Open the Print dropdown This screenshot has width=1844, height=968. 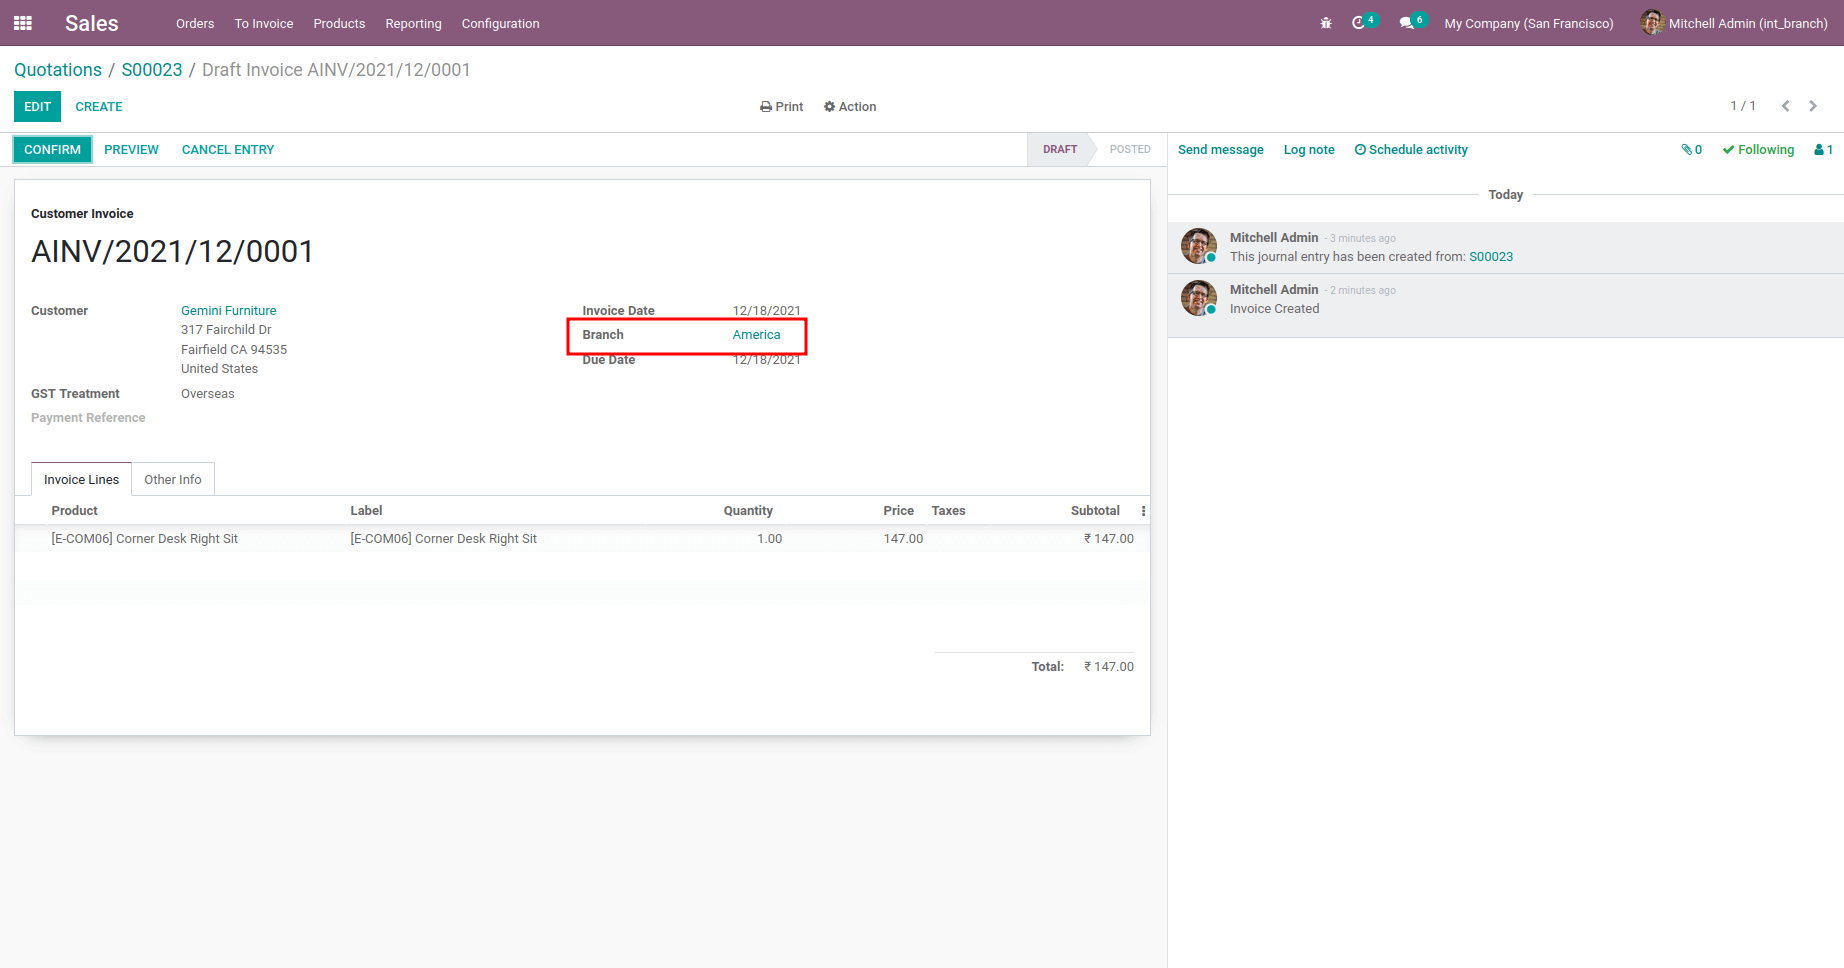pos(781,107)
